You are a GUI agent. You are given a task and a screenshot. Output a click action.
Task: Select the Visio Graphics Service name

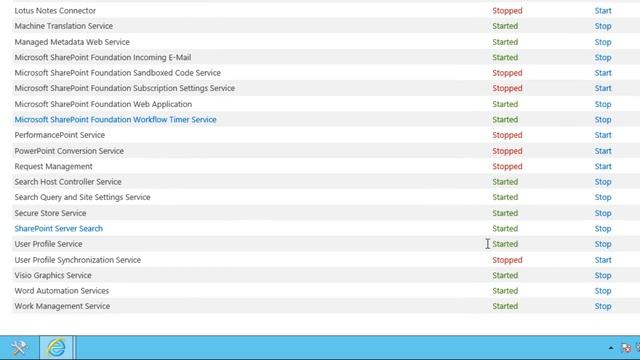53,276
